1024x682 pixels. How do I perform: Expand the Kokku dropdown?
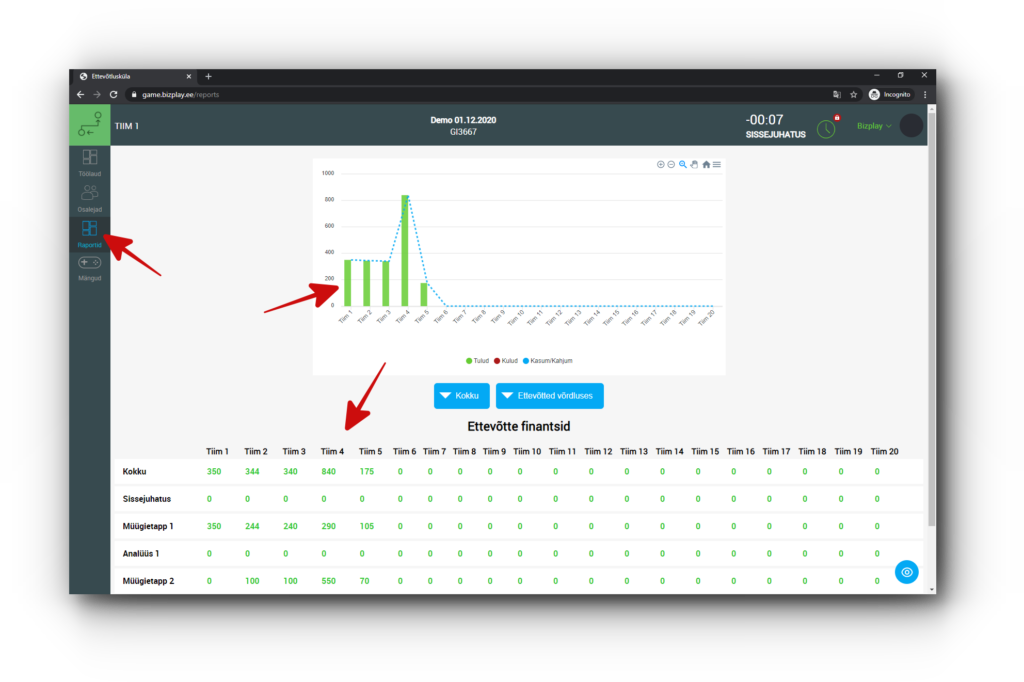(x=462, y=395)
